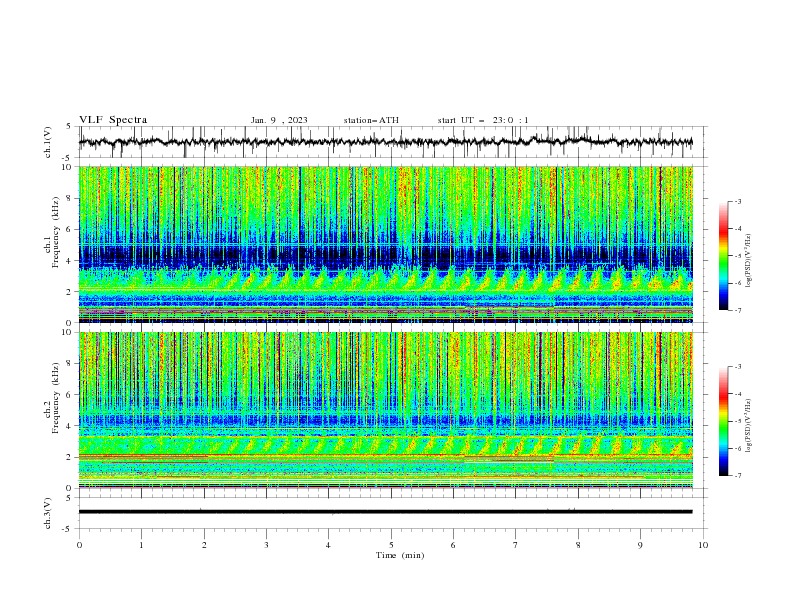The height and width of the screenshot is (612, 792).
Task: Click time-axis tick label "1"
Action: point(141,545)
